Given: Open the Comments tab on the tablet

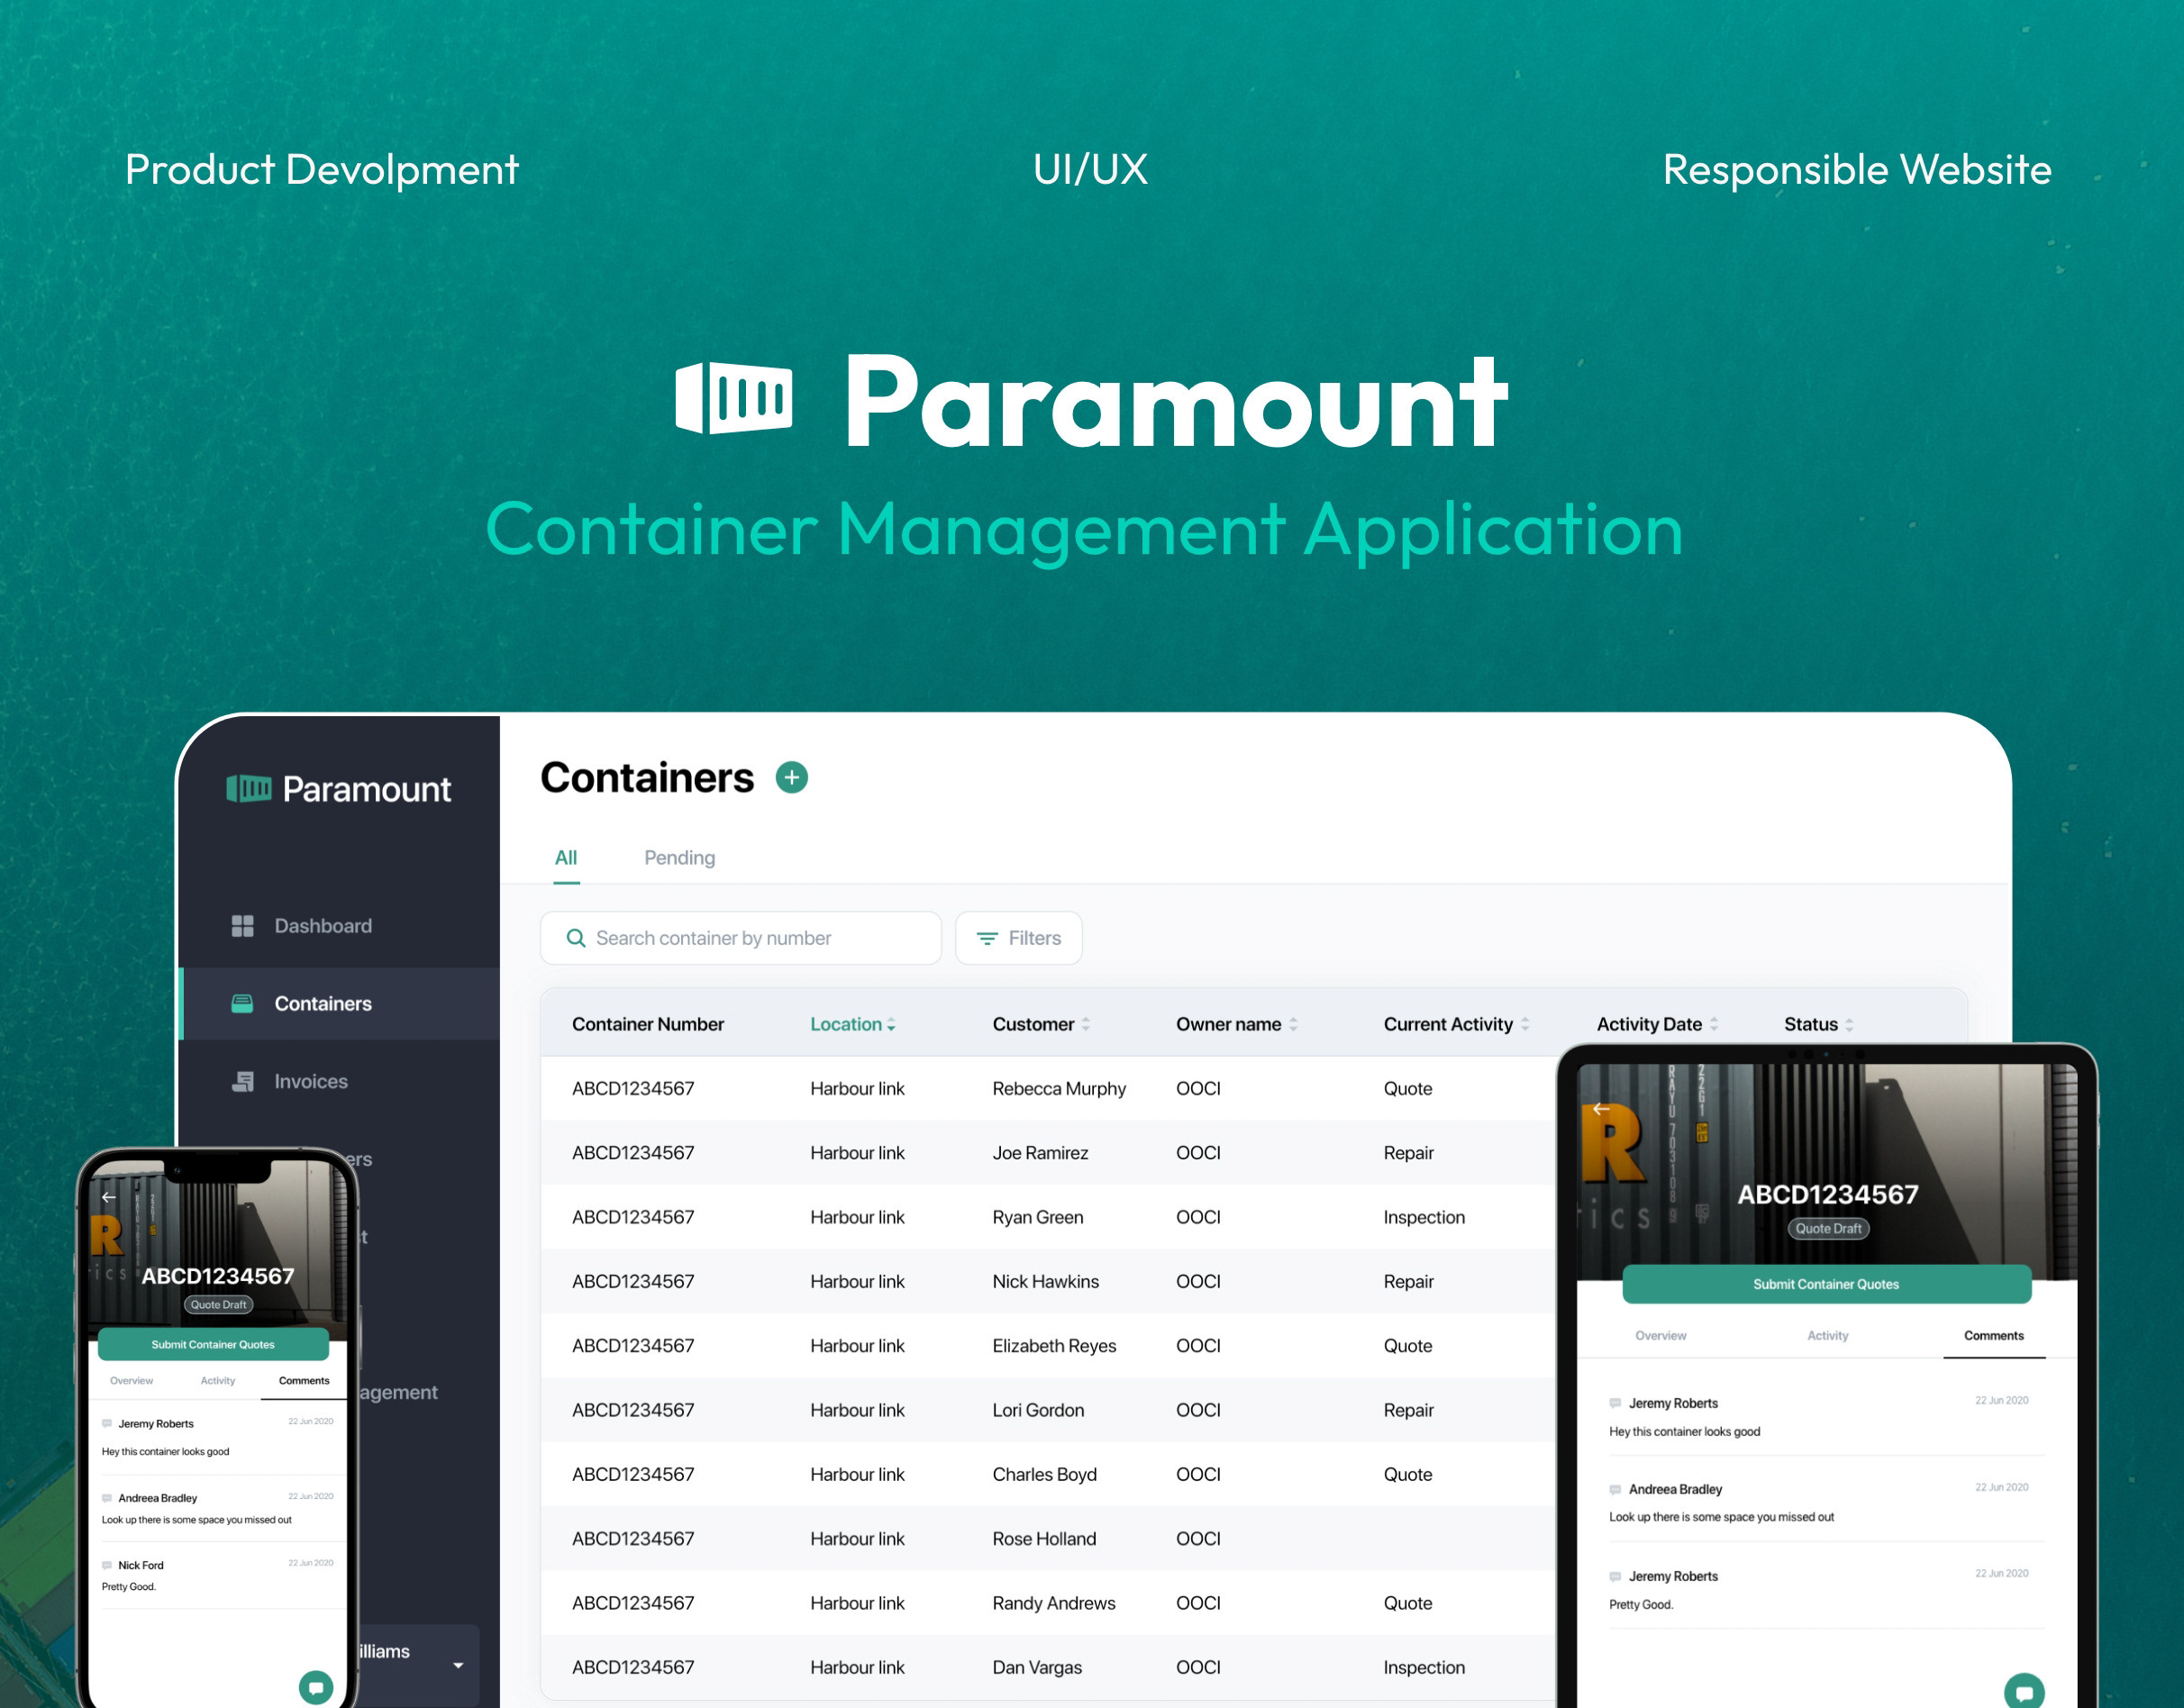Looking at the screenshot, I should [x=1993, y=1336].
